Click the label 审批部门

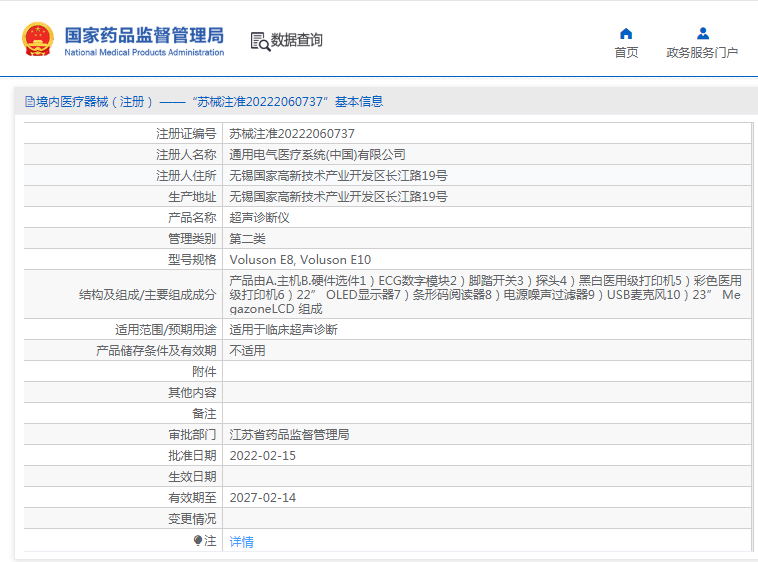point(192,434)
